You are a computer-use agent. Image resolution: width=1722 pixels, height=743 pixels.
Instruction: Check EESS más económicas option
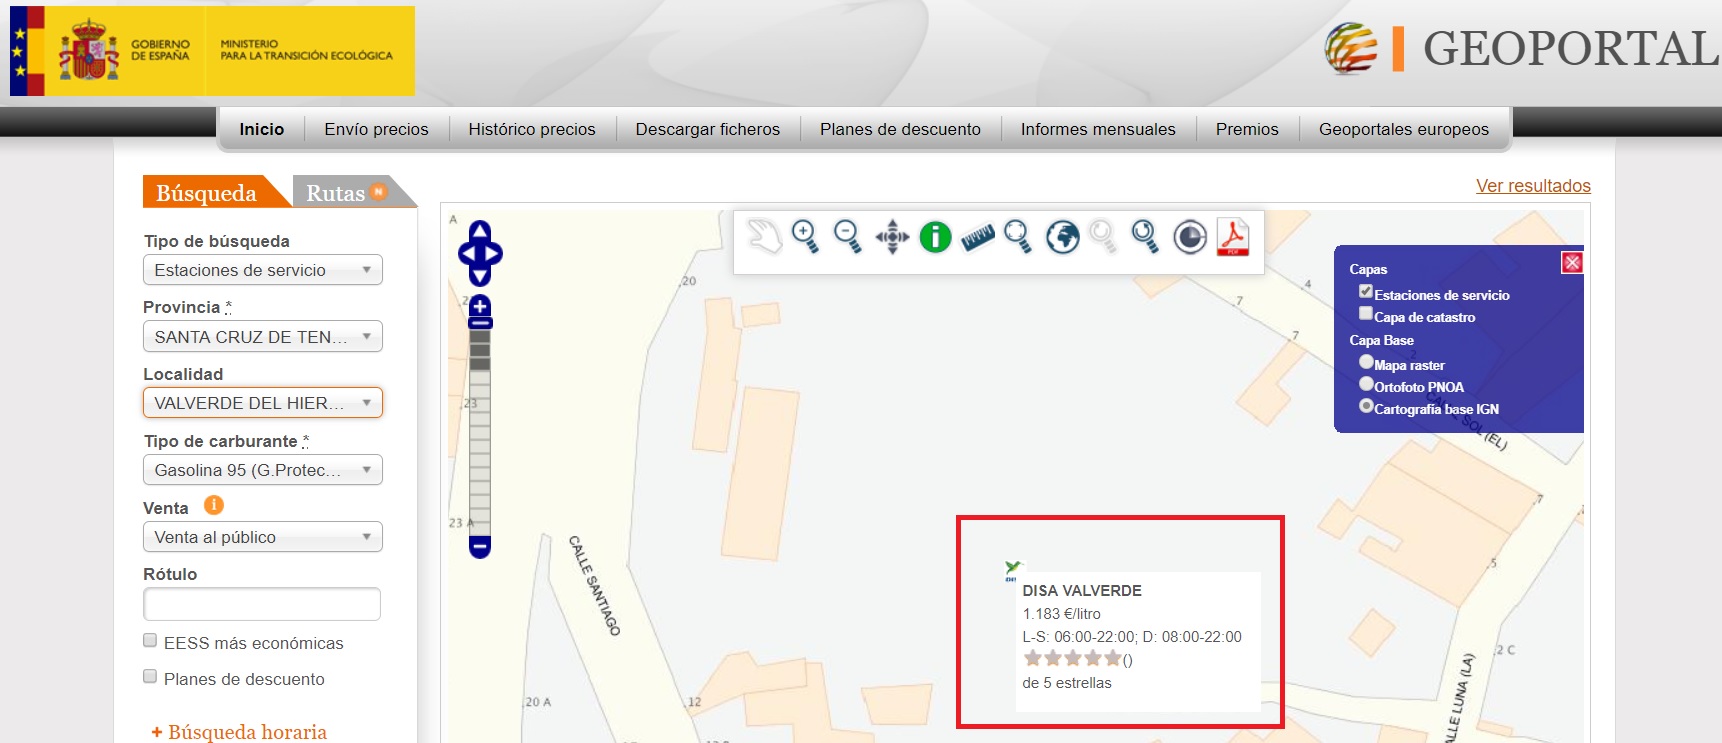click(x=150, y=640)
